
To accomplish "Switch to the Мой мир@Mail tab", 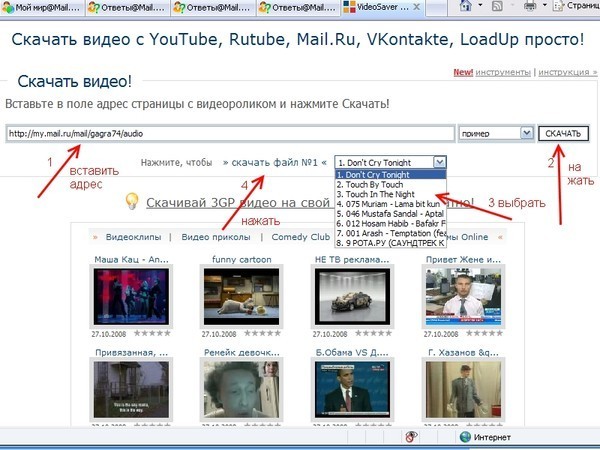I will [42, 8].
